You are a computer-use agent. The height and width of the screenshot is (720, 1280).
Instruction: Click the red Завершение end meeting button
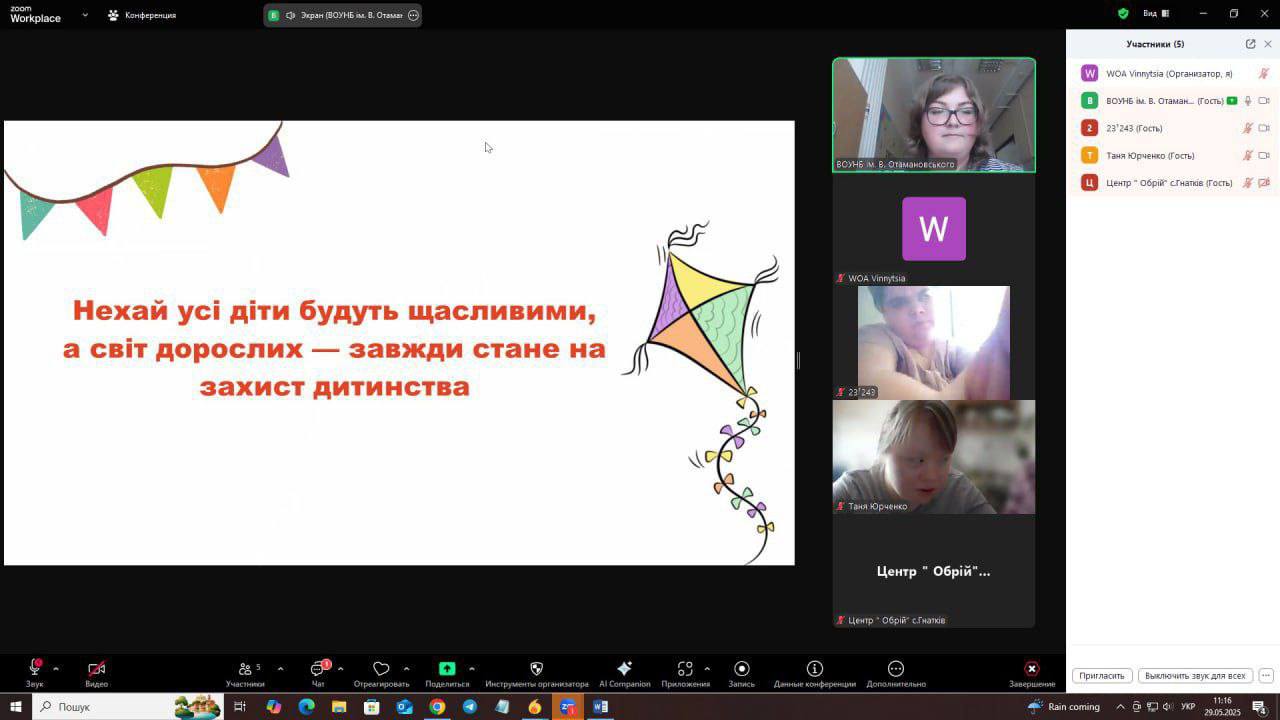pos(1032,673)
